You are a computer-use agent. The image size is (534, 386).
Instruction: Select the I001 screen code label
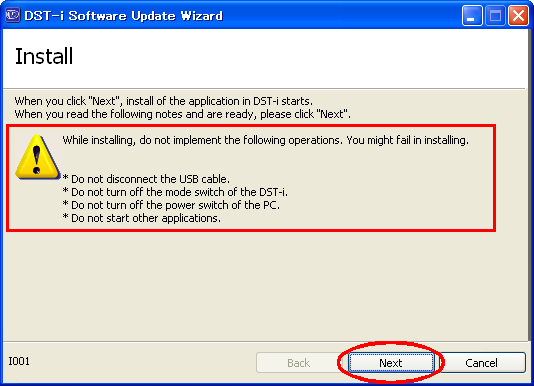pyautogui.click(x=19, y=361)
